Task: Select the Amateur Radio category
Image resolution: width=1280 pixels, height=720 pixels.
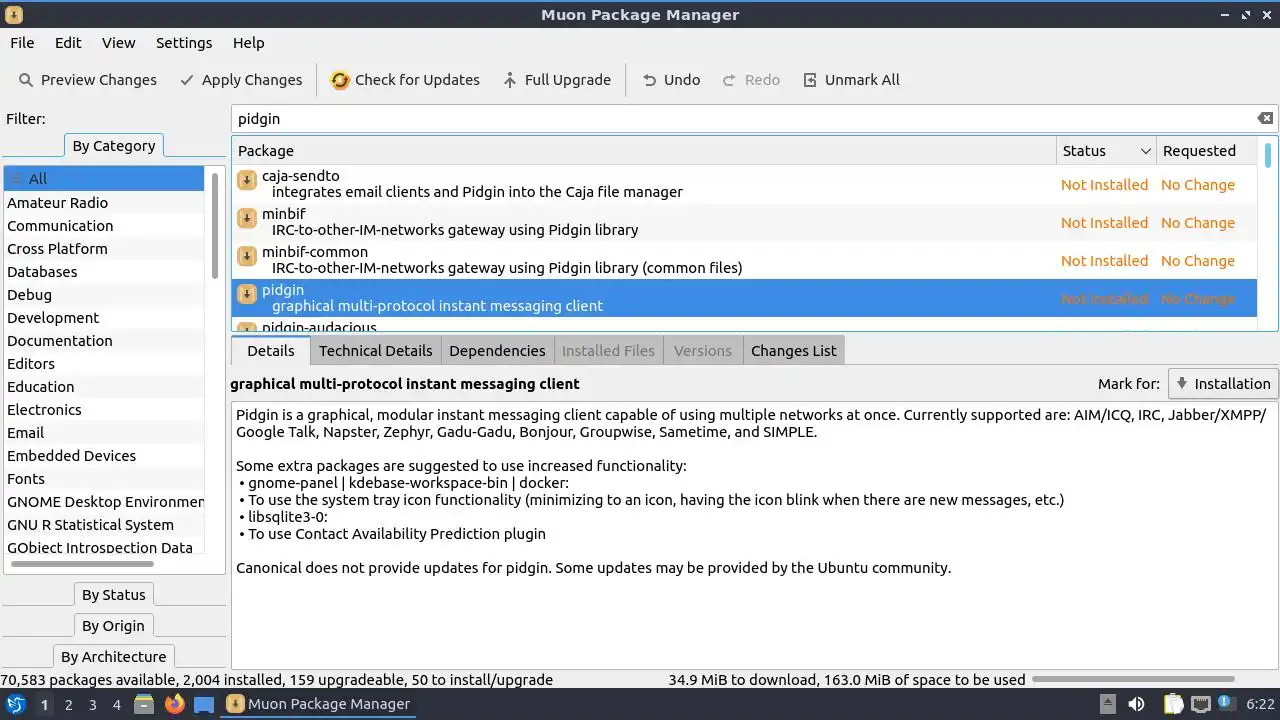Action: 103,202
